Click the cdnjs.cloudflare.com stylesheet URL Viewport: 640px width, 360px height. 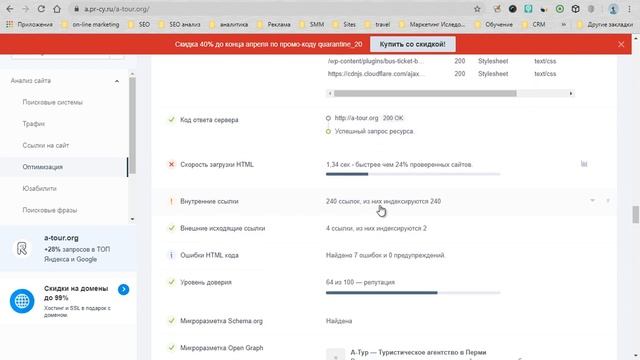coord(376,74)
